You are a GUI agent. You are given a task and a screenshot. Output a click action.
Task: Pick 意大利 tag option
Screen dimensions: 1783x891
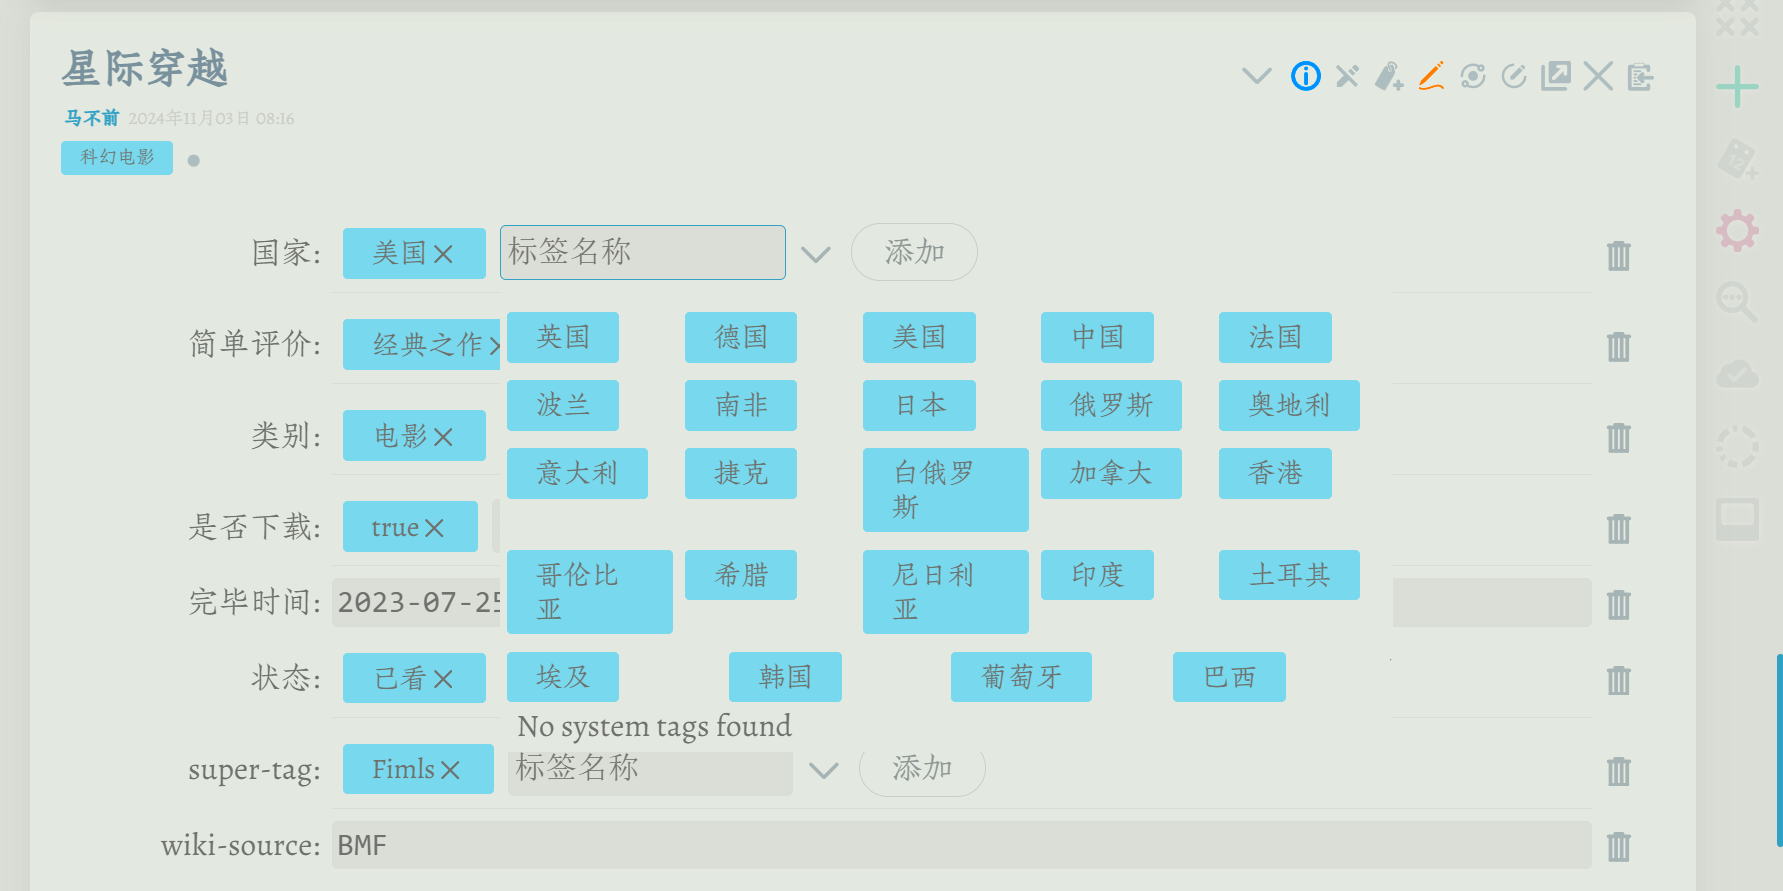click(x=577, y=473)
